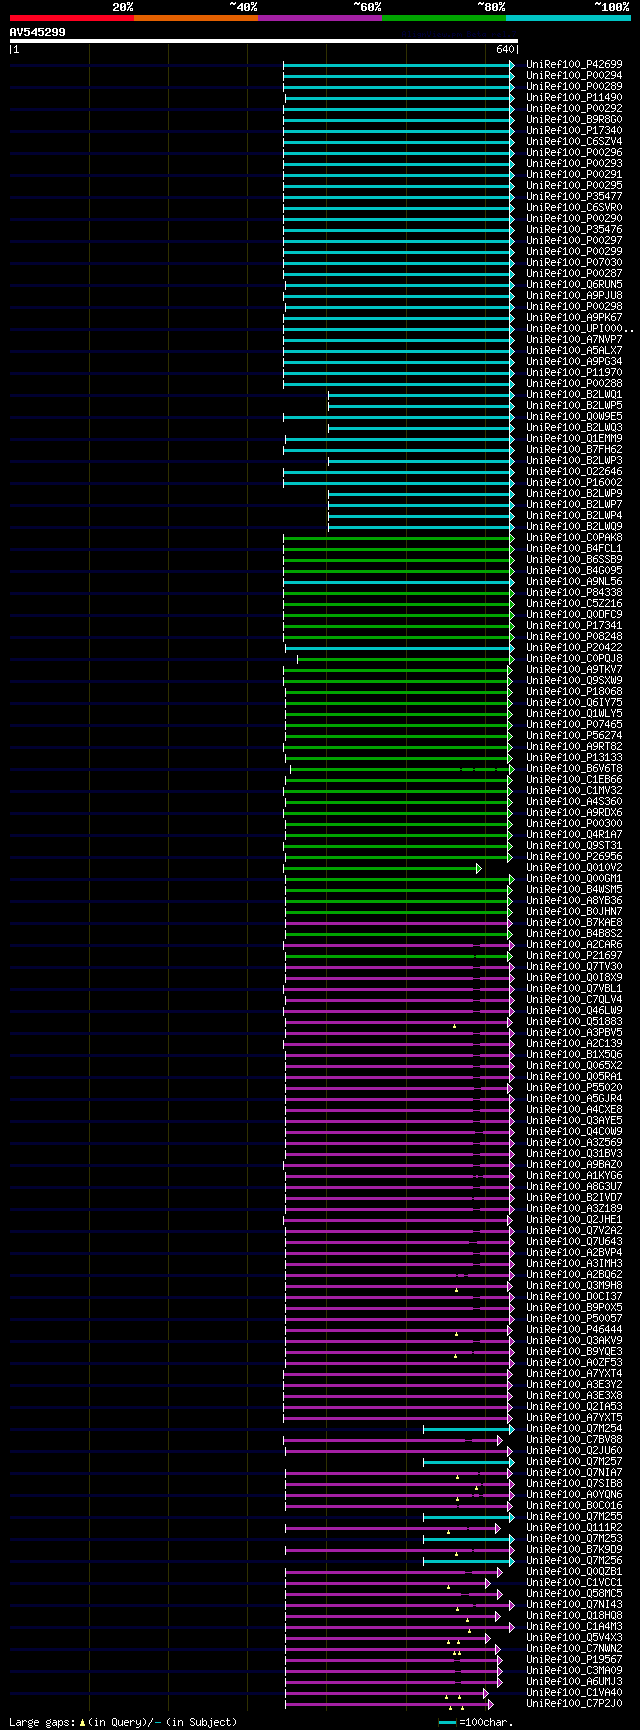This screenshot has width=640, height=1730.
Task: Open hit UniRef100_Q1WLY5
Action: tap(574, 713)
